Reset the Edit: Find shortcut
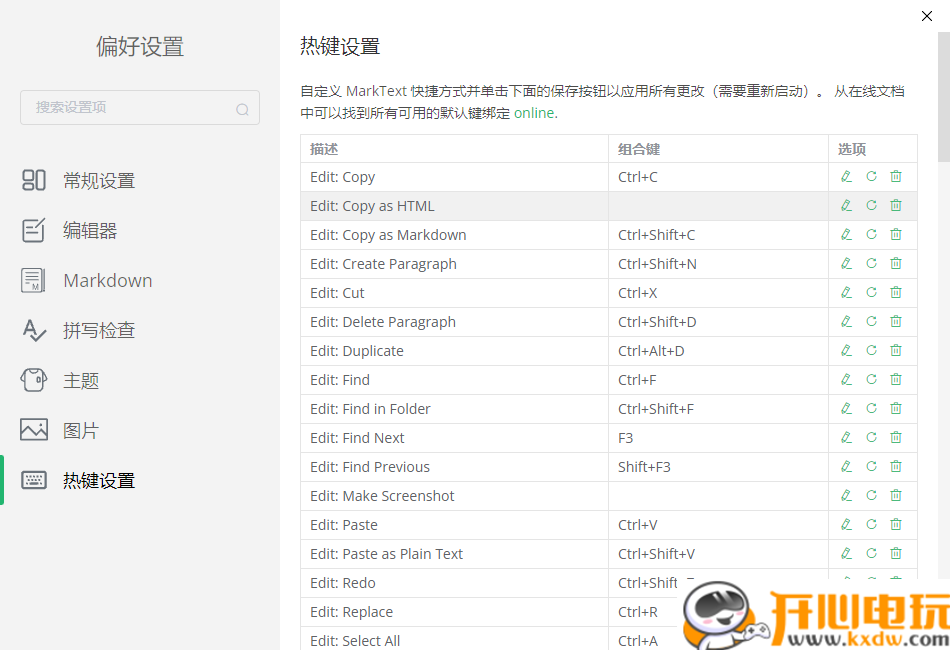Screen dimensions: 950x650 pos(871,379)
